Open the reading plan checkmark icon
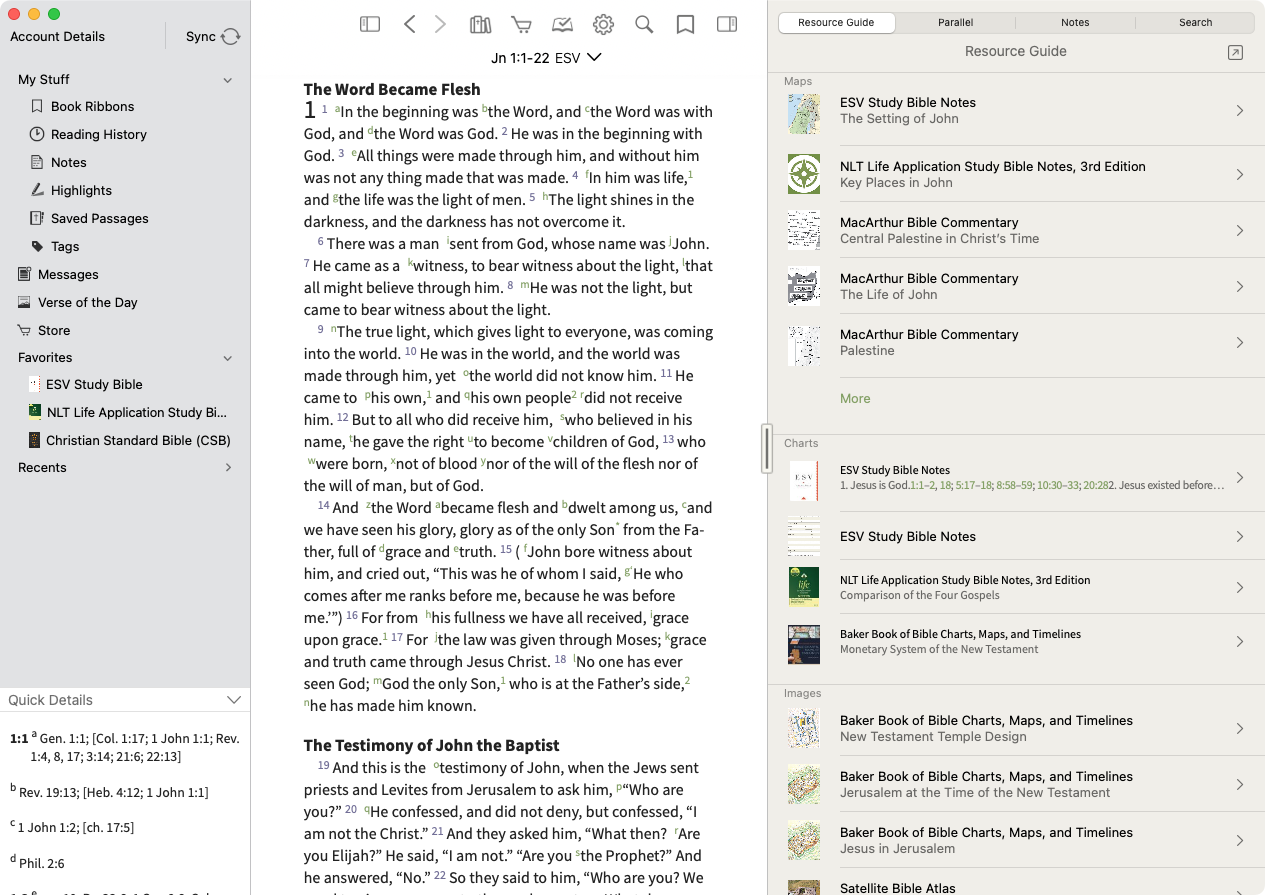The width and height of the screenshot is (1265, 895). [563, 24]
